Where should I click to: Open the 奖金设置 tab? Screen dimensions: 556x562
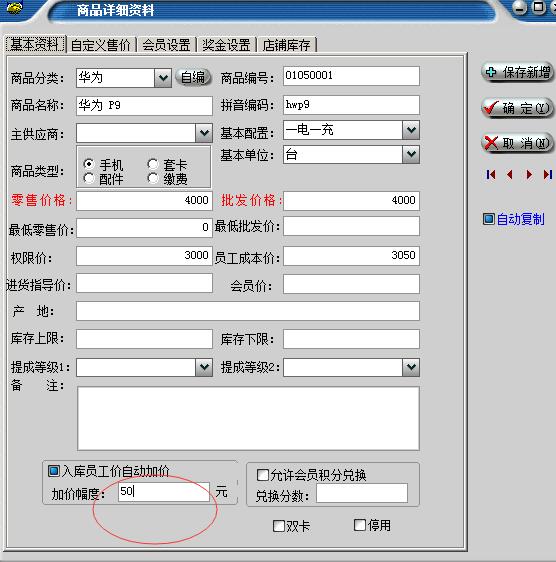click(x=226, y=45)
